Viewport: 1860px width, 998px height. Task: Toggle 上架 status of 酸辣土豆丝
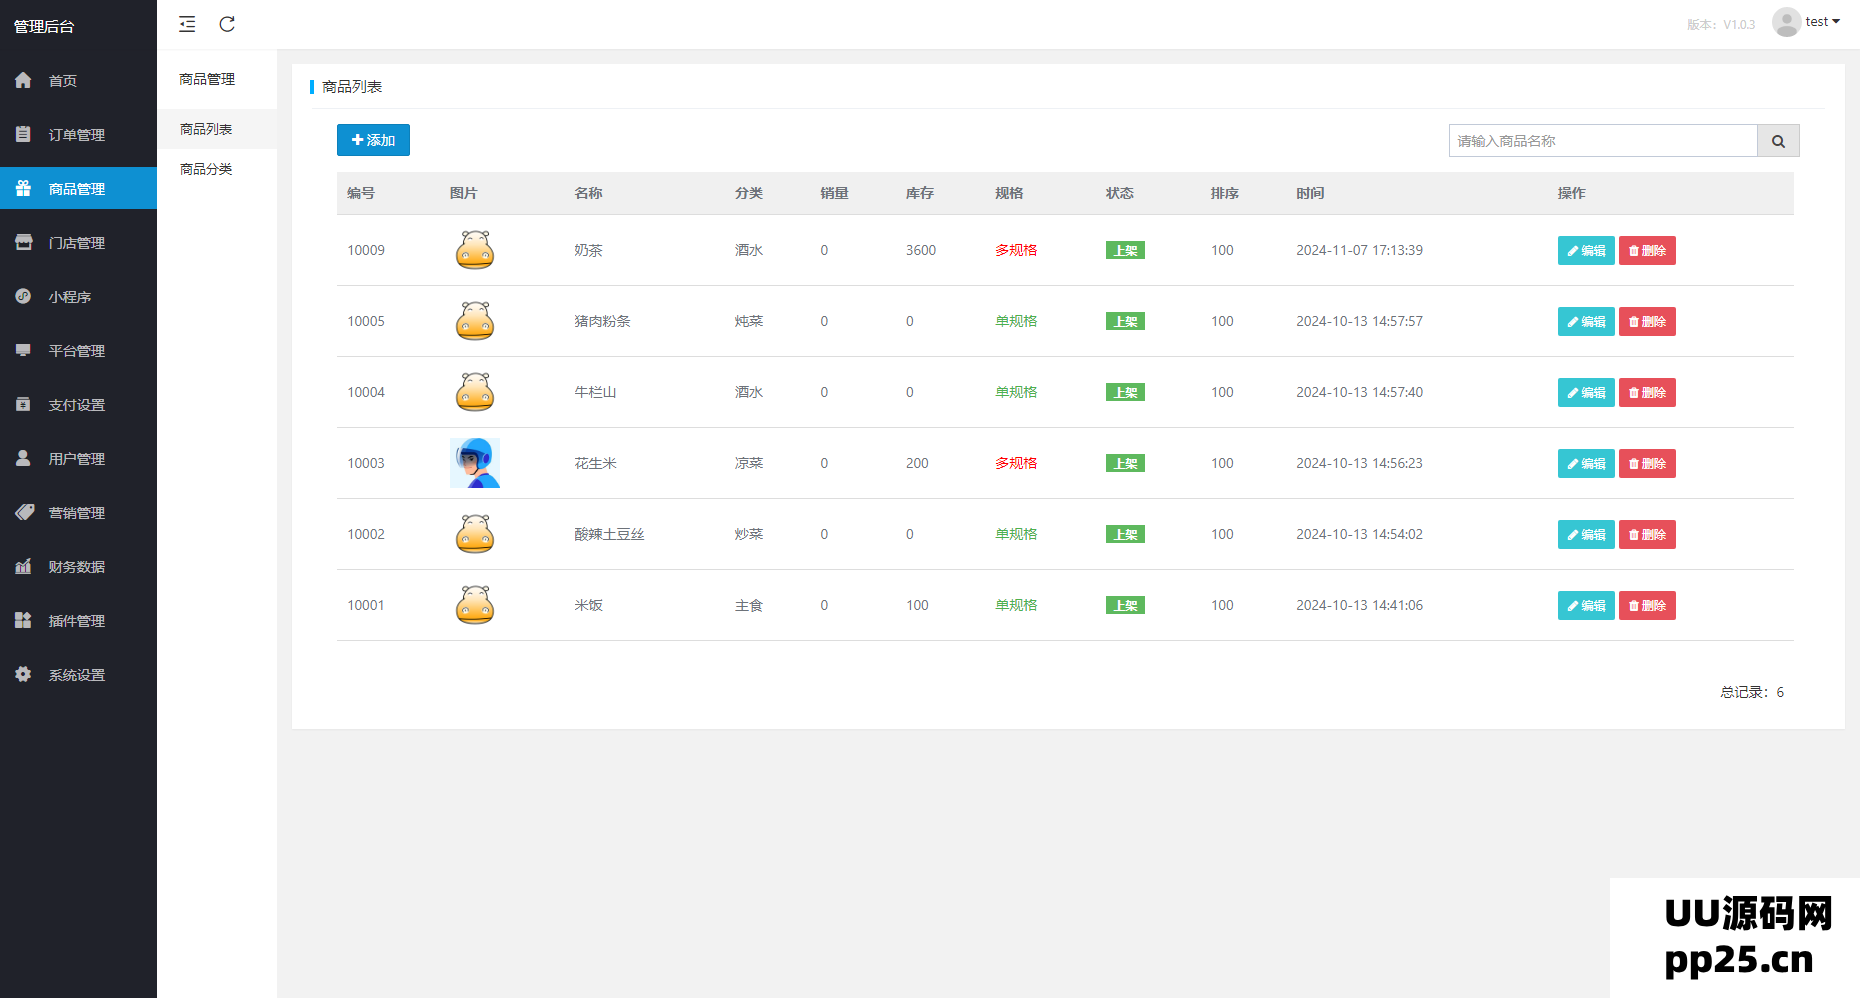(1125, 535)
